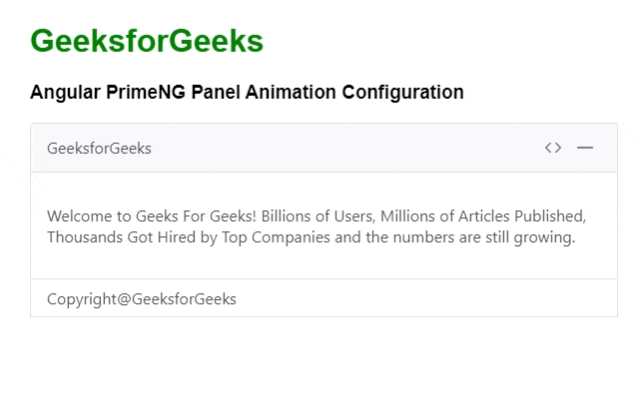Screen dimensions: 640x409
Task: Click the code brackets icon in panel header
Action: [553, 148]
